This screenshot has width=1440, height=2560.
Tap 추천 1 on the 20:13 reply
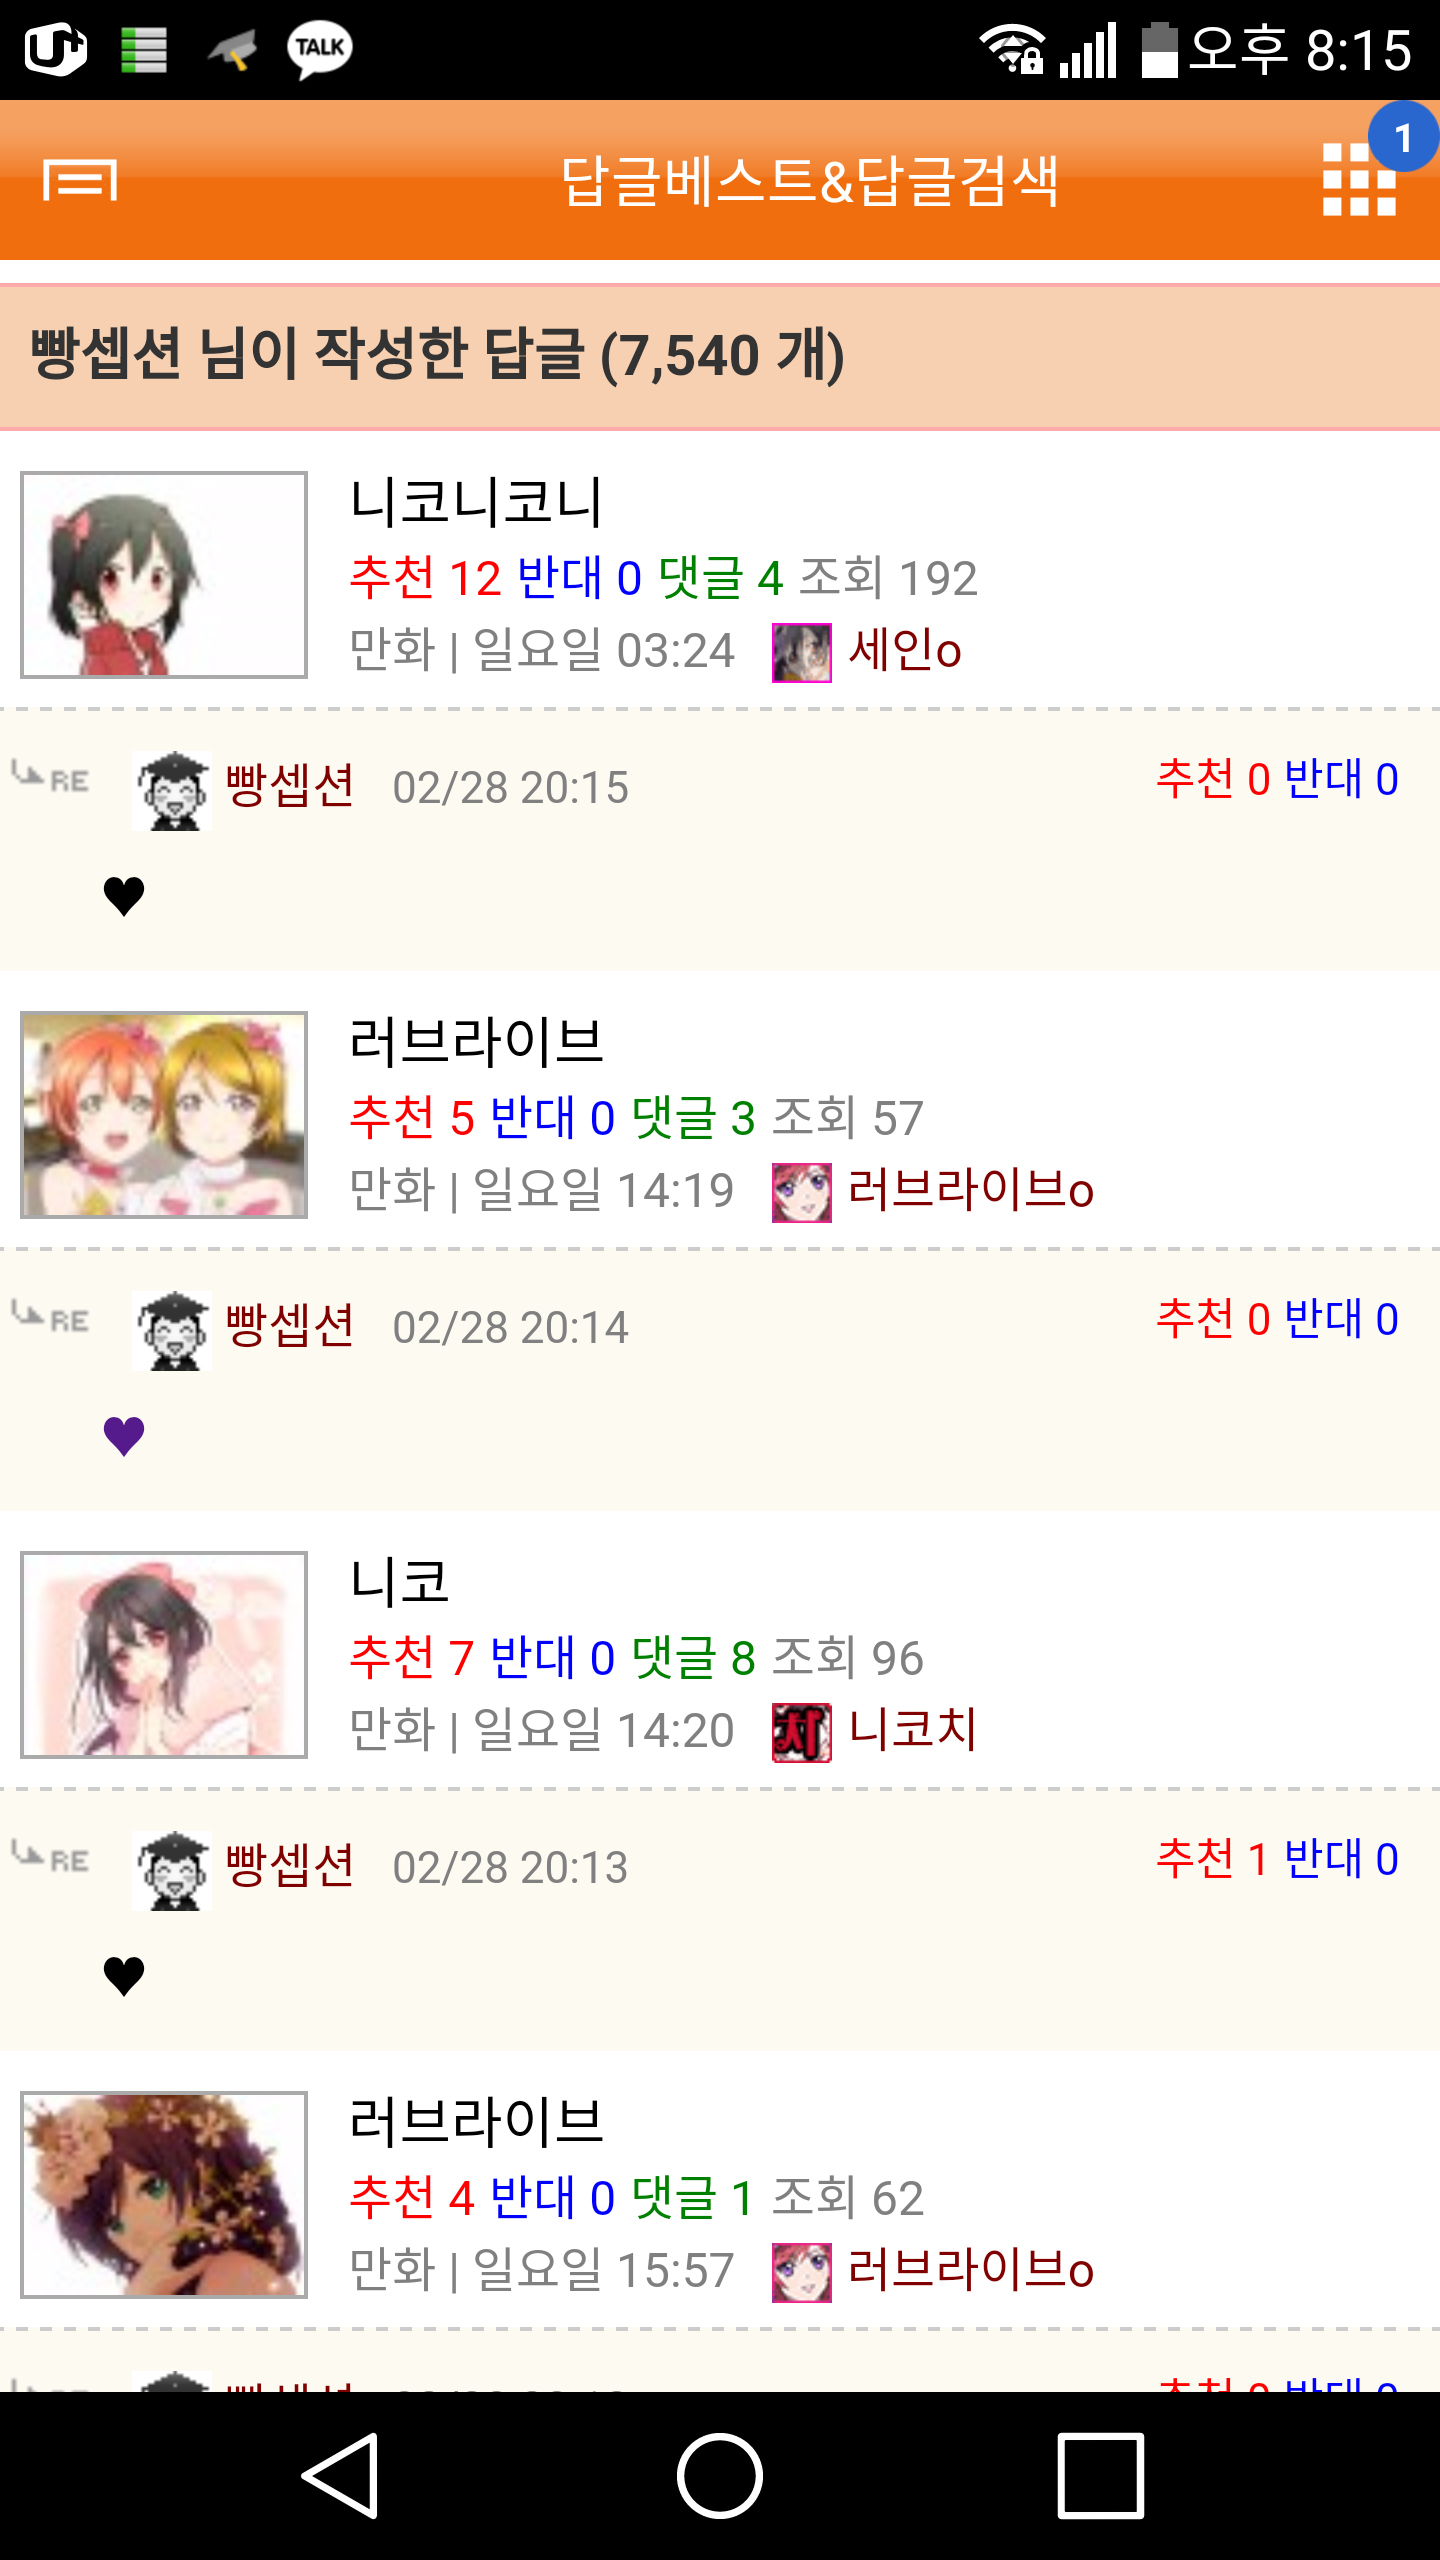tap(1212, 1859)
